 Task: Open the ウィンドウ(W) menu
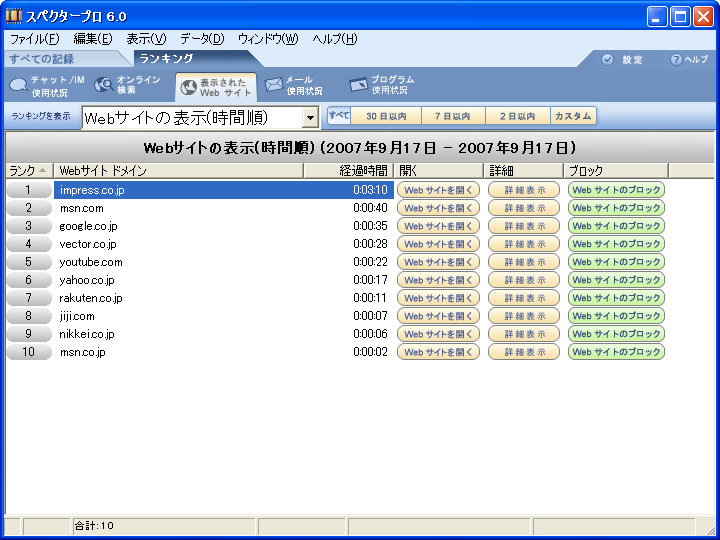pos(268,39)
